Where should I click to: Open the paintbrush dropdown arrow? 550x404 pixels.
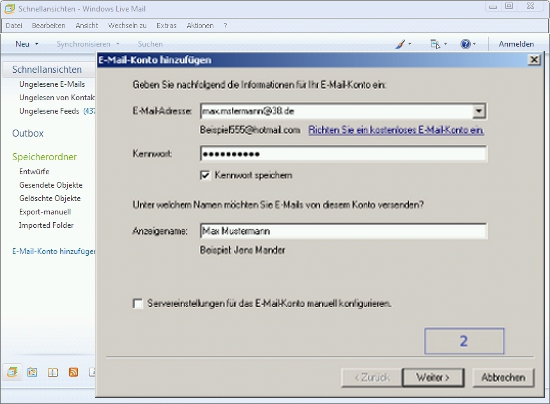[x=410, y=44]
